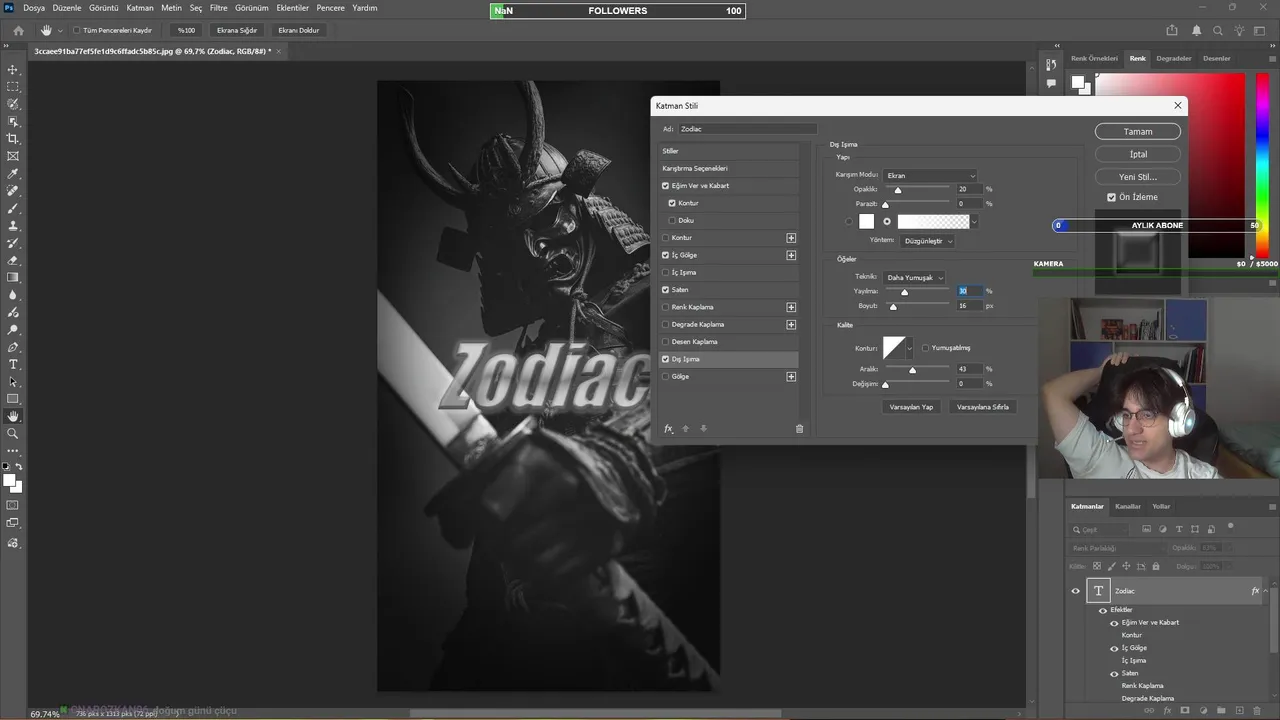This screenshot has height=720, width=1280.
Task: Enable the Renk Kaplama checkbox
Action: pyautogui.click(x=666, y=307)
